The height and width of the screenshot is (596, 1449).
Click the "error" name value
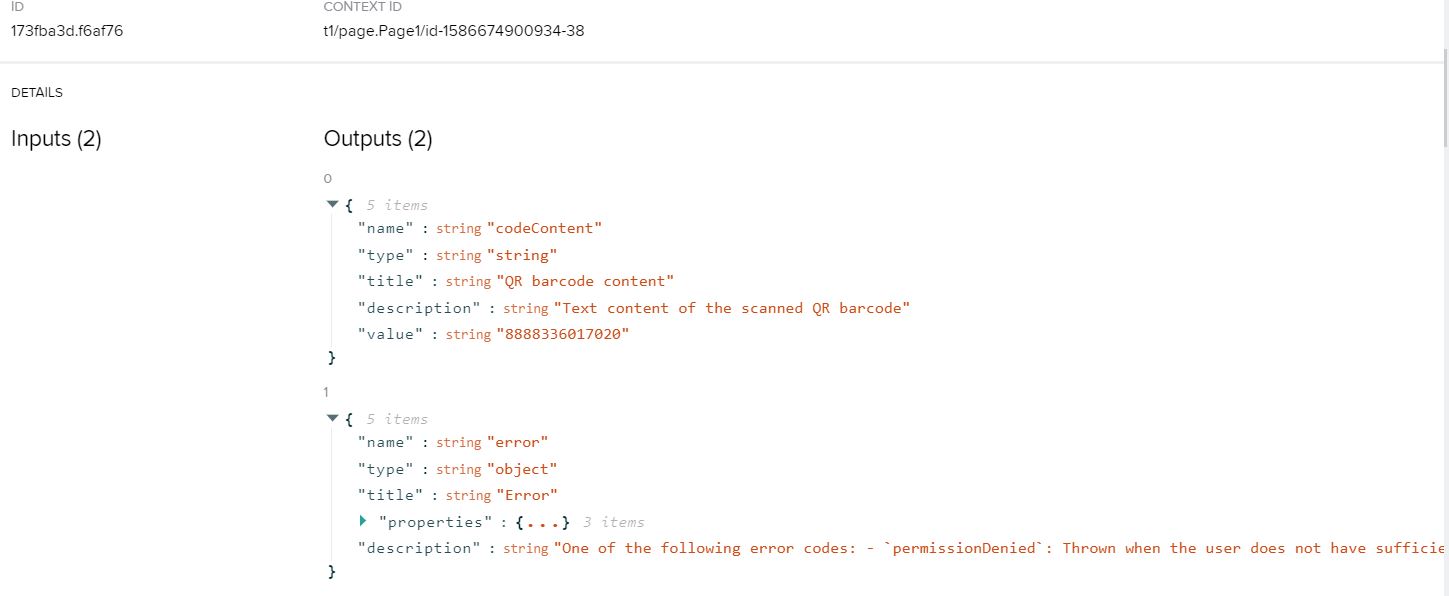(x=517, y=442)
